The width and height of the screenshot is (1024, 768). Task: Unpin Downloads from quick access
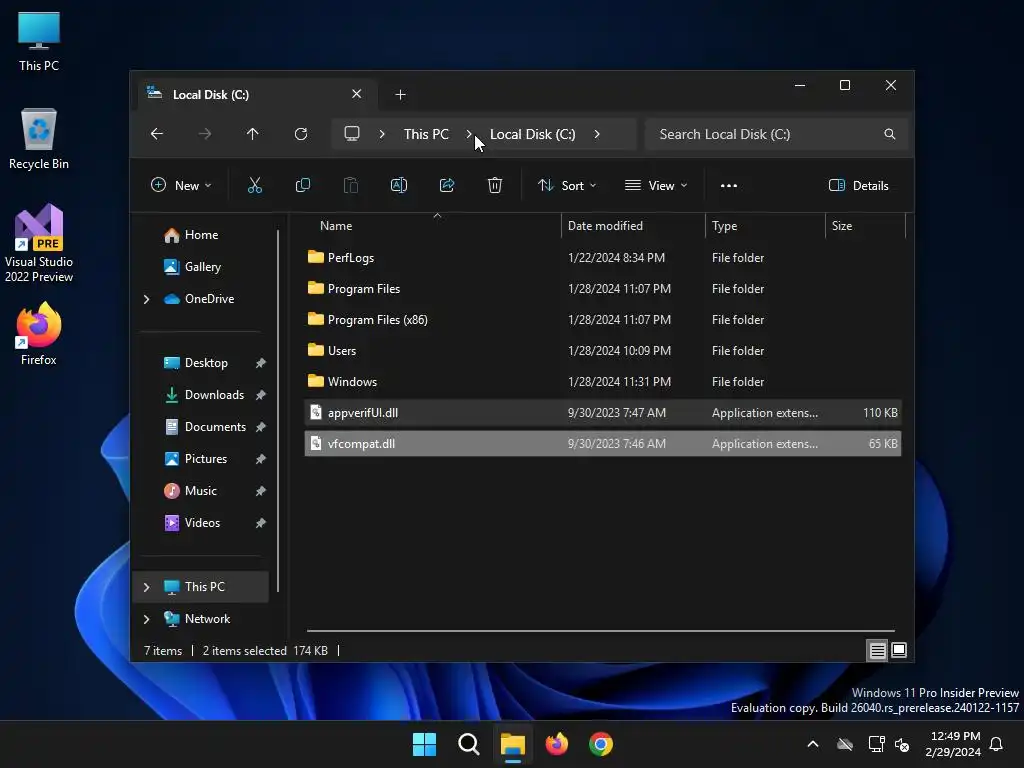[261, 395]
